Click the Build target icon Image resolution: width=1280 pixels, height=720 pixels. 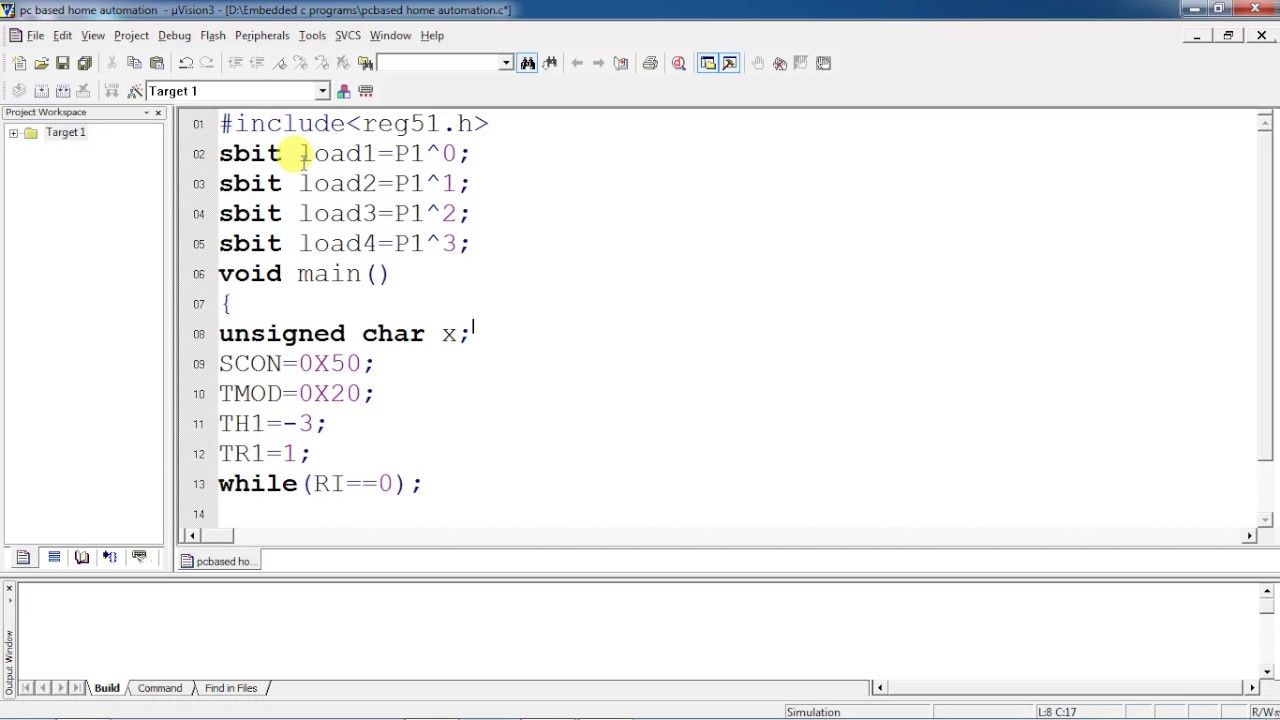click(x=41, y=91)
